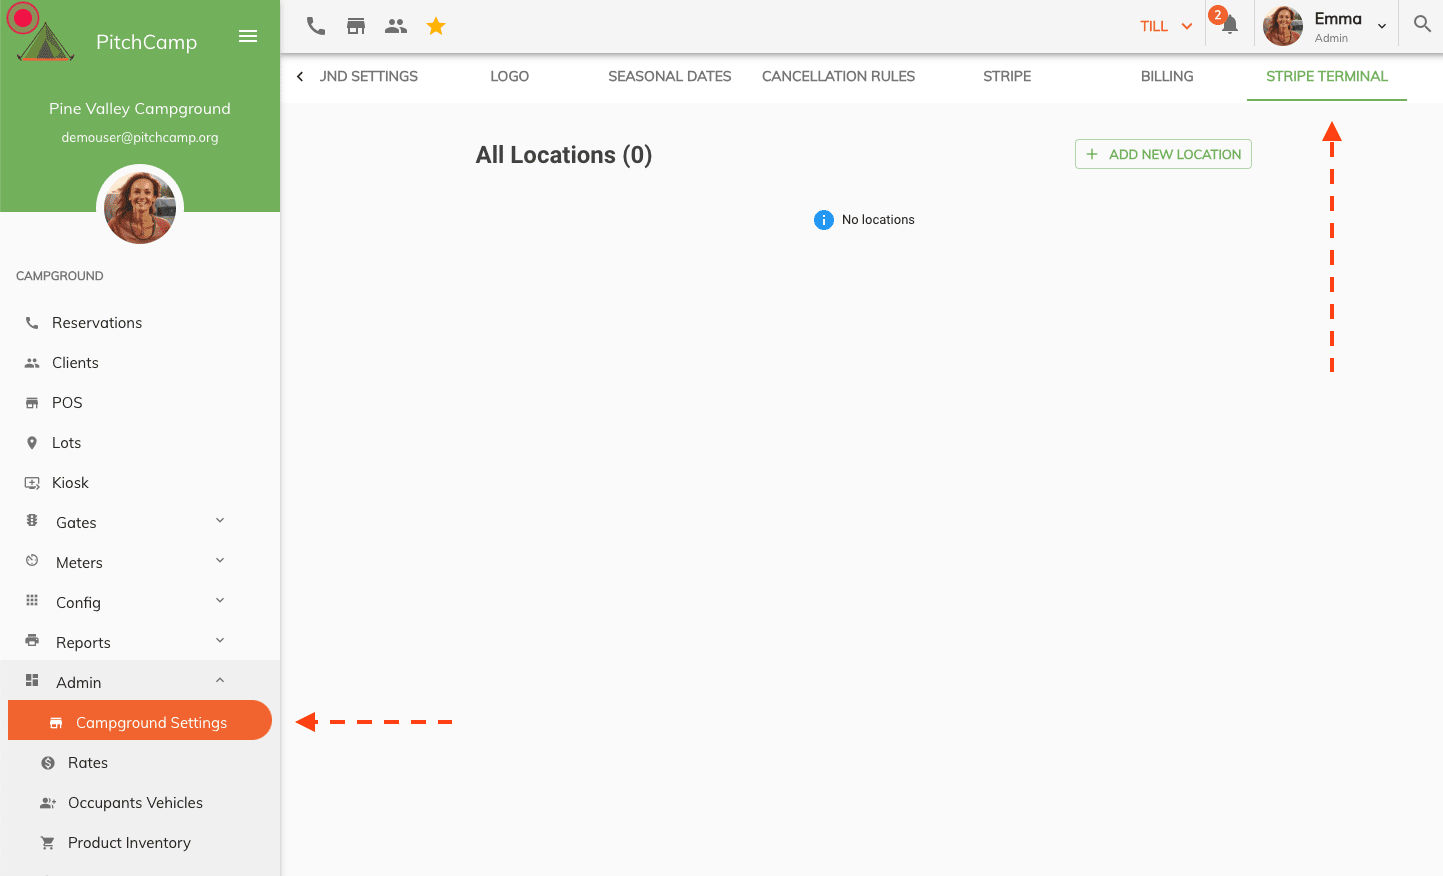Open the Cancellation Rules tab
The image size is (1443, 876).
click(x=838, y=76)
